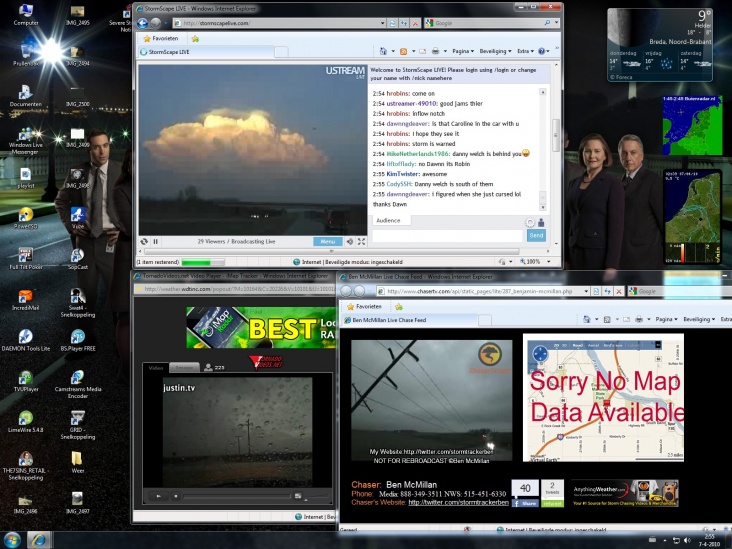Reload the Ustream video stream
The width and height of the screenshot is (732, 549).
coord(144,241)
